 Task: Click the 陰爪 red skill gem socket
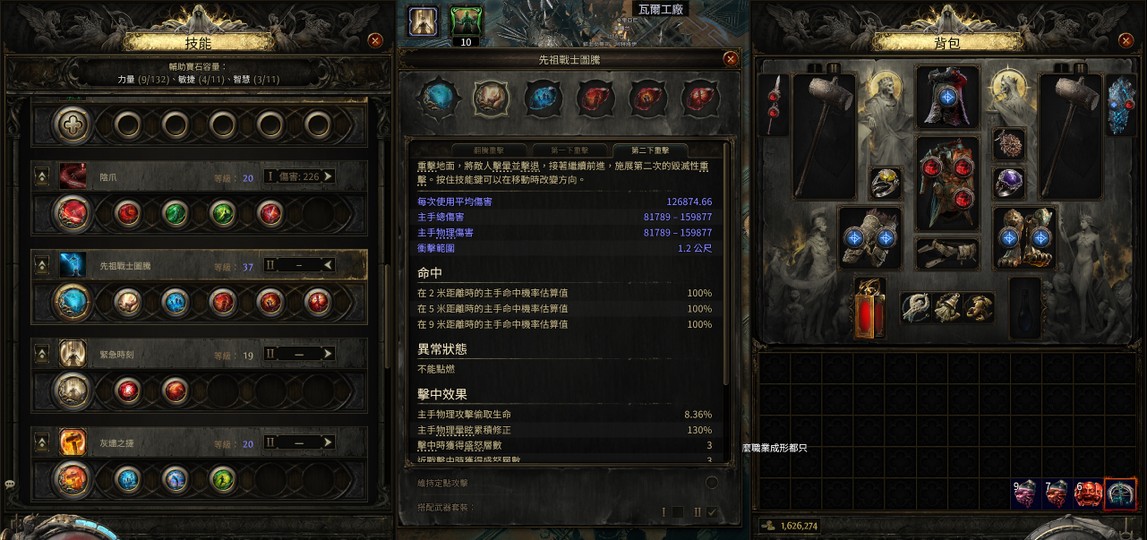[72, 214]
